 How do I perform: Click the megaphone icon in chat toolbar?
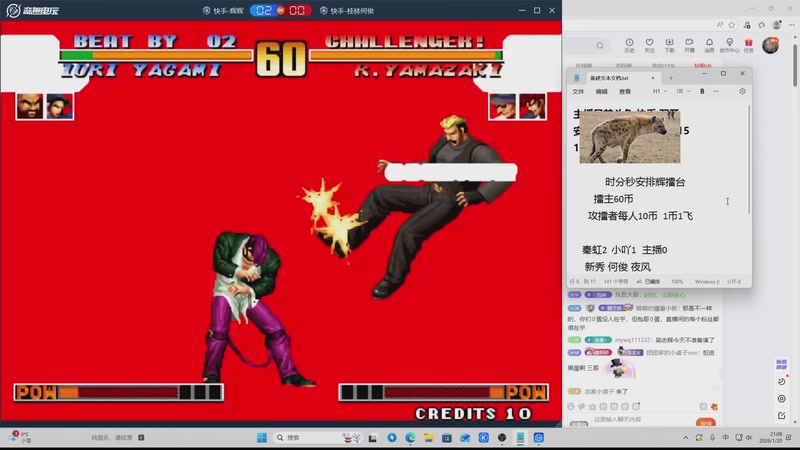582,407
